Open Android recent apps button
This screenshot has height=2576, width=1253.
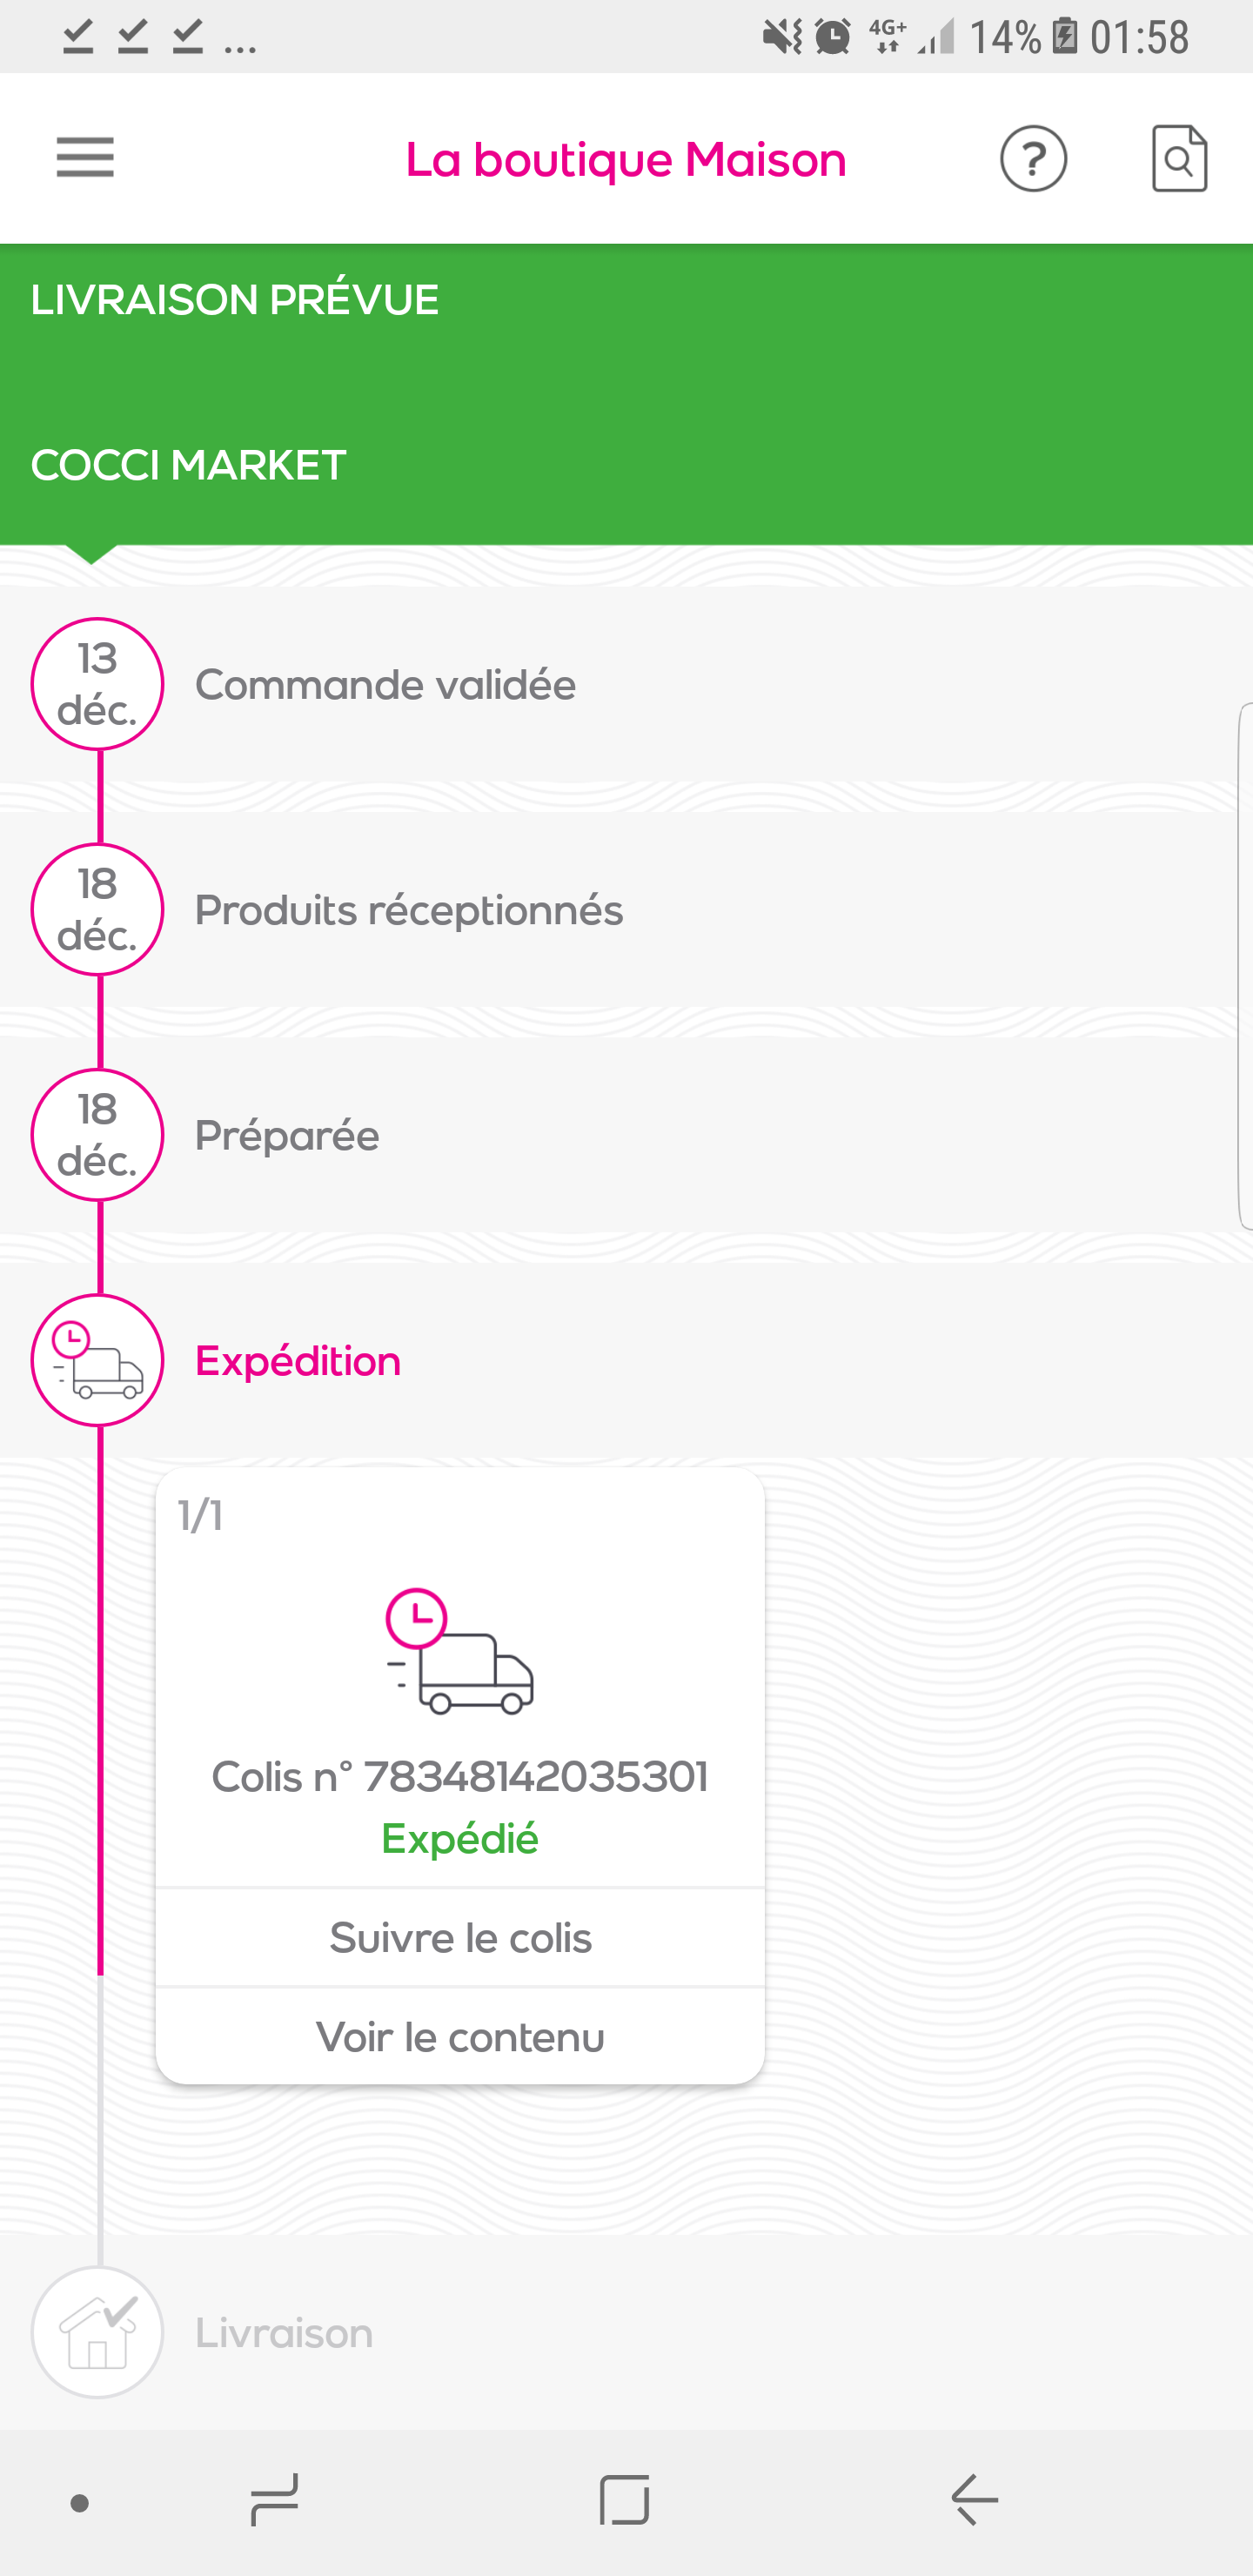point(274,2501)
